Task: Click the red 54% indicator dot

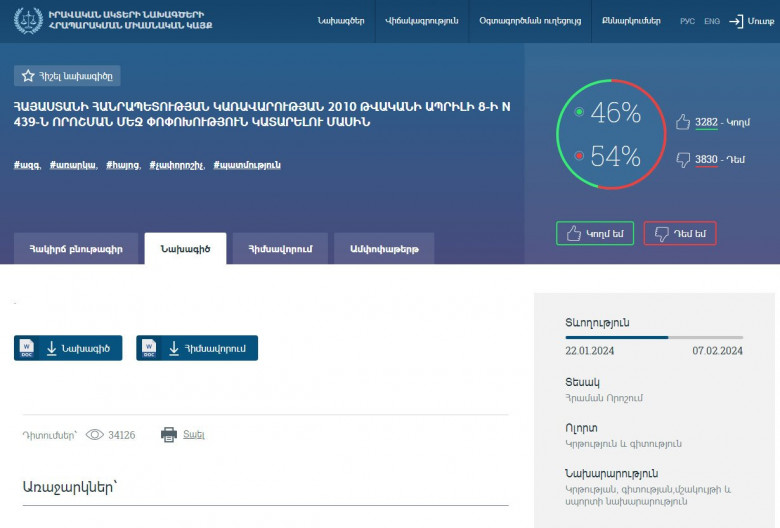Action: coord(579,156)
